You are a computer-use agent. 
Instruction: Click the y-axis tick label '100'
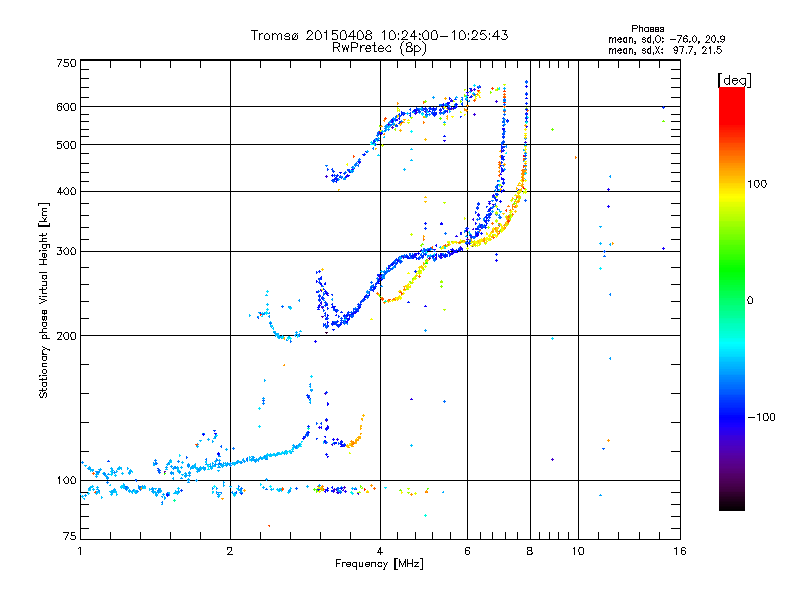pos(66,480)
